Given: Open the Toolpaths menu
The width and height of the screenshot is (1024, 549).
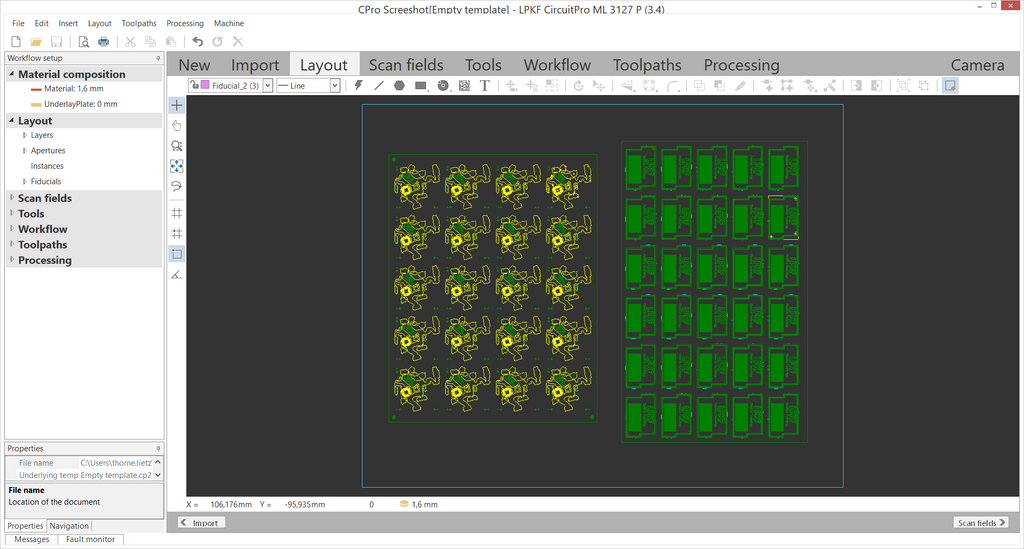Looking at the screenshot, I should (139, 23).
